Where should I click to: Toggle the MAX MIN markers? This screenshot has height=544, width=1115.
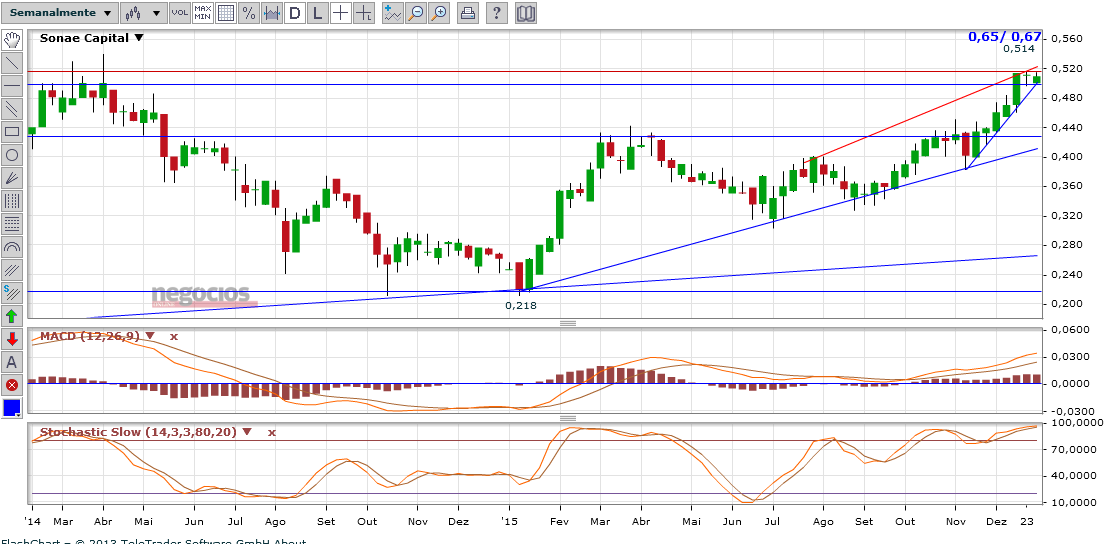coord(203,13)
